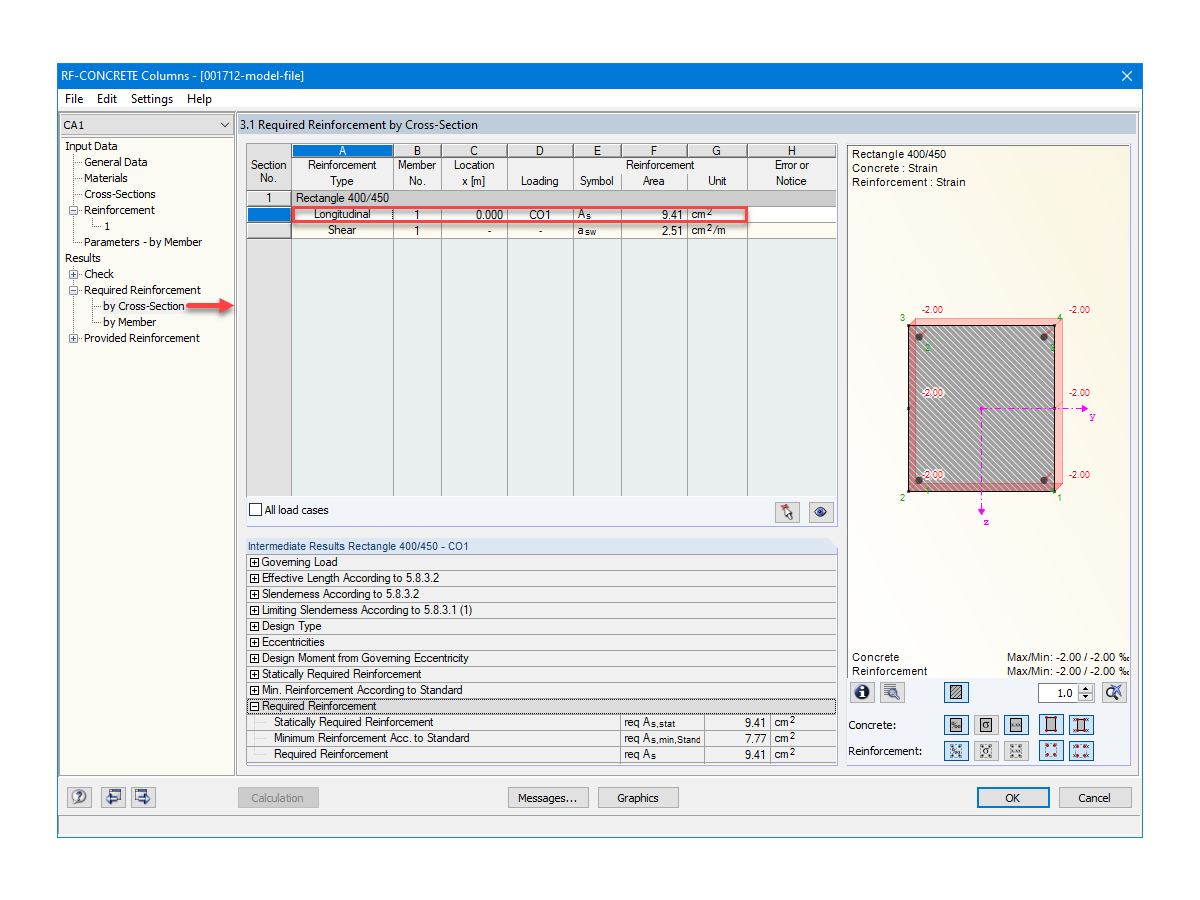Select the Longitudinal reinforcement row
This screenshot has width=1200, height=900.
tap(341, 214)
